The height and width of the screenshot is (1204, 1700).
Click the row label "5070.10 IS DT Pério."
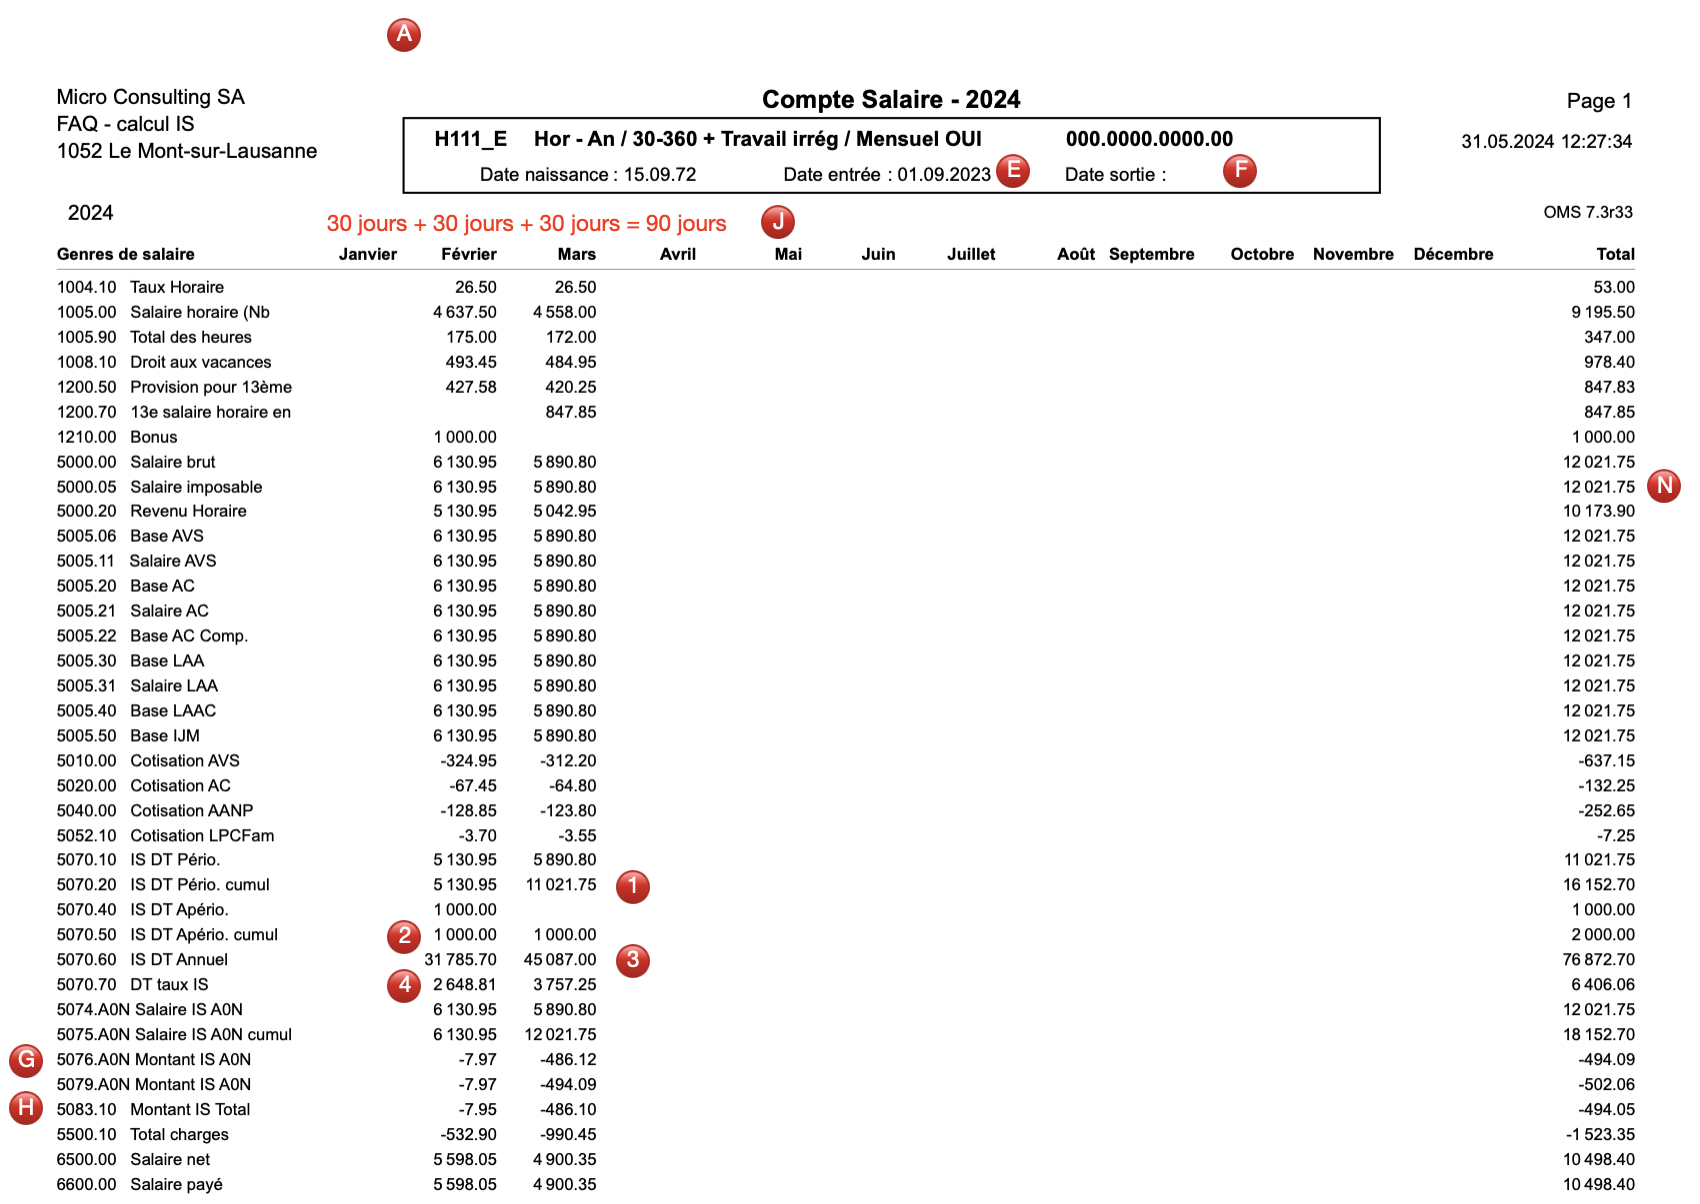point(138,860)
